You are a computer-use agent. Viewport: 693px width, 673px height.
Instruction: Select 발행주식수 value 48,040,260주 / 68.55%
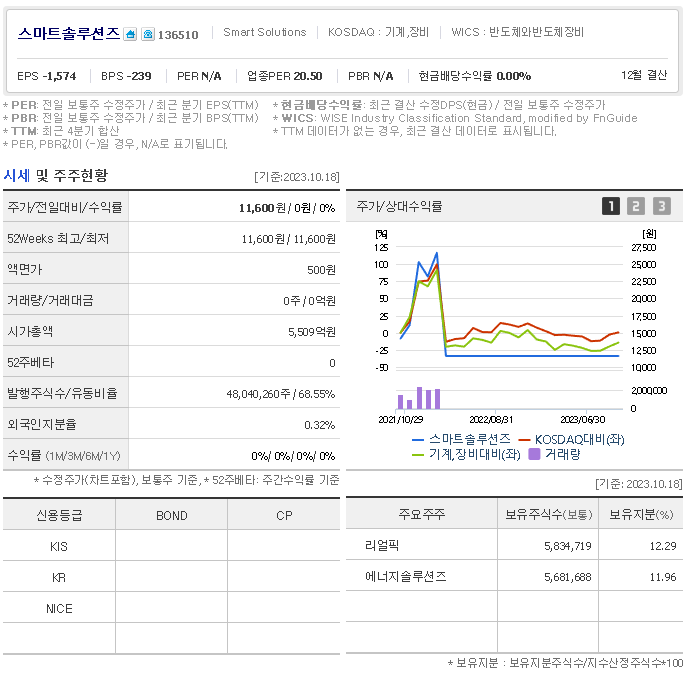(x=281, y=394)
